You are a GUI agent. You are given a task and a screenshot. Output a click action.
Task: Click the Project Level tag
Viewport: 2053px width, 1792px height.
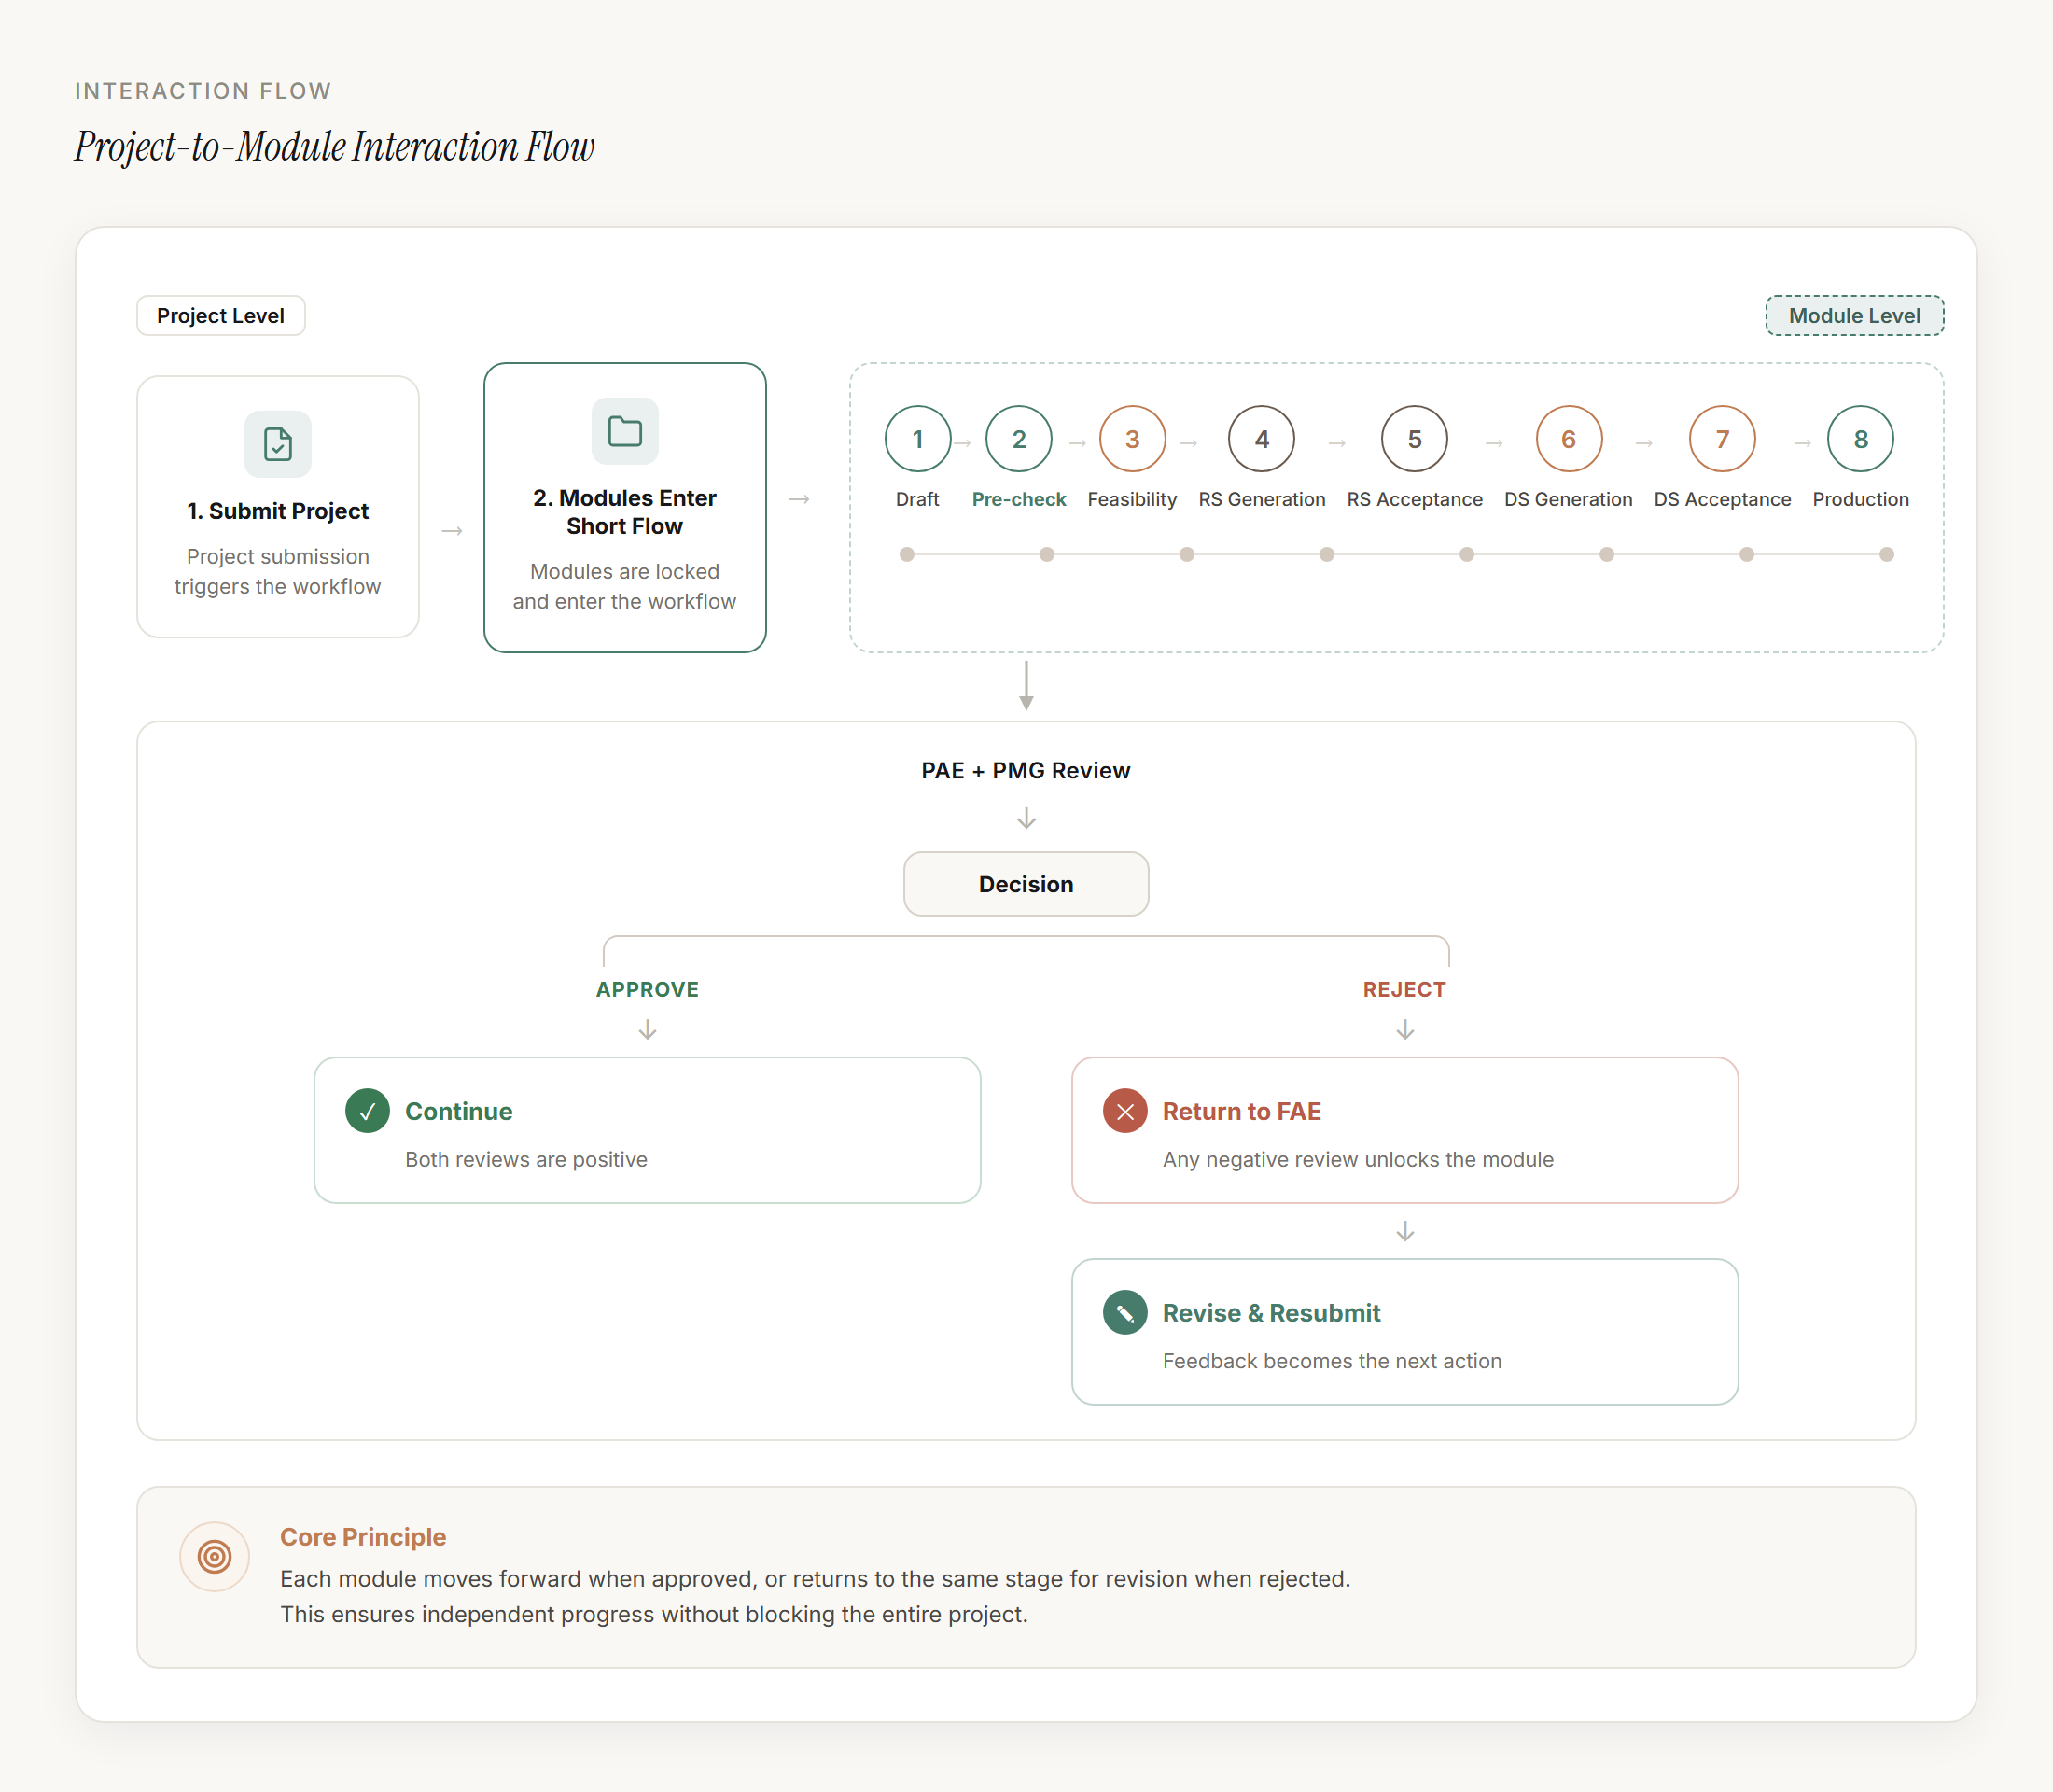221,316
